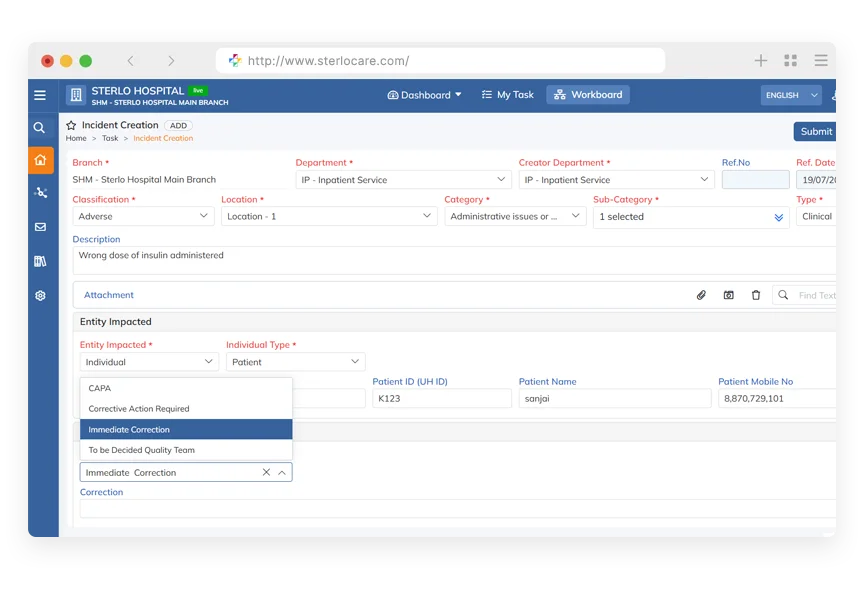Collapse the Immediate Correction combo box arrow
The width and height of the screenshot is (858, 606).
pos(282,472)
